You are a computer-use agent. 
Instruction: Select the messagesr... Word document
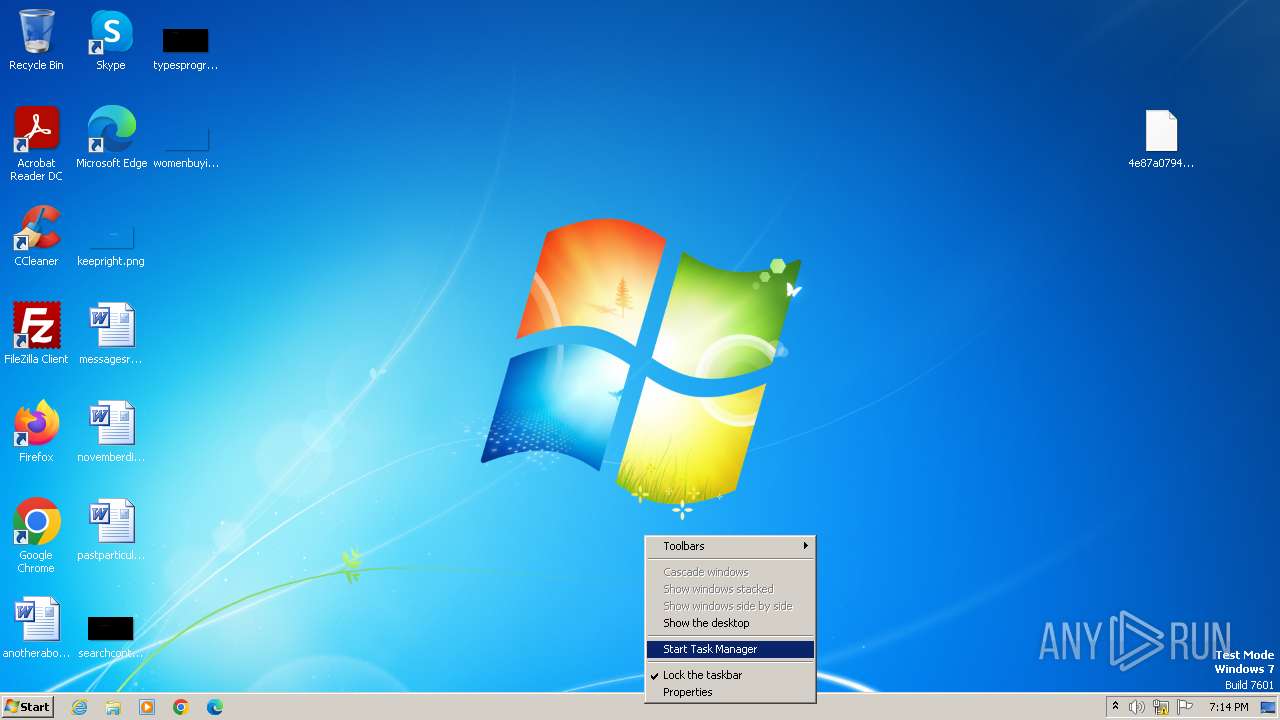(111, 334)
